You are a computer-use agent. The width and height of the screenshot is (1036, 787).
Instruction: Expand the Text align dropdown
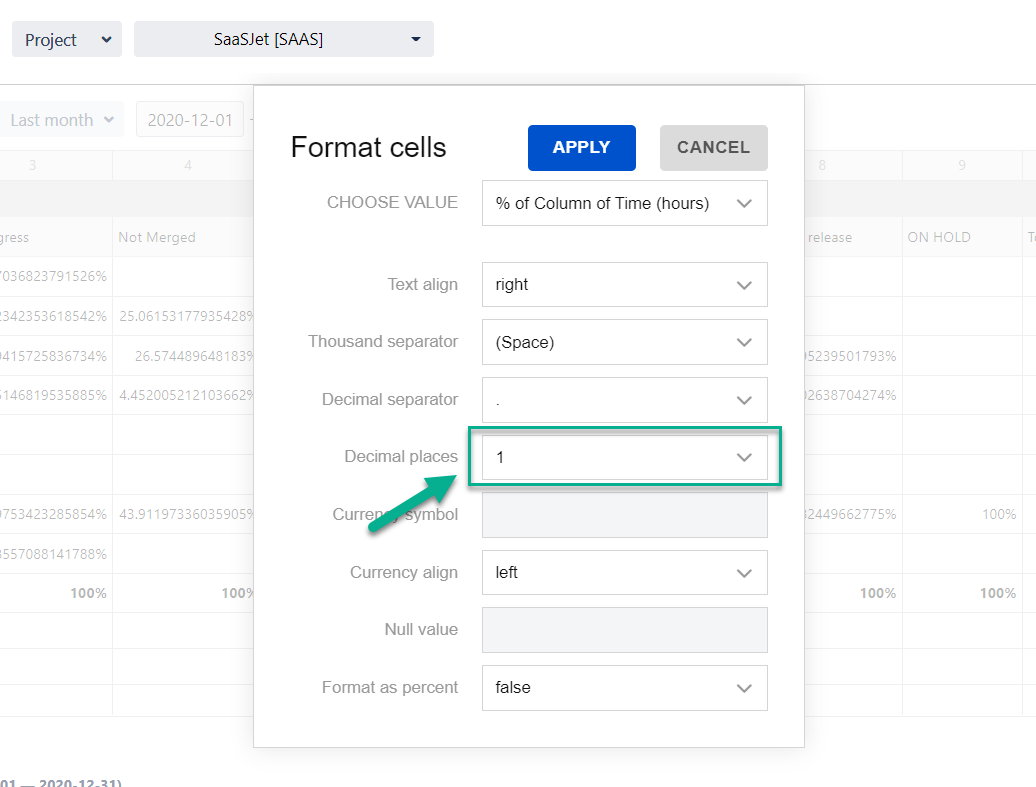pos(624,285)
